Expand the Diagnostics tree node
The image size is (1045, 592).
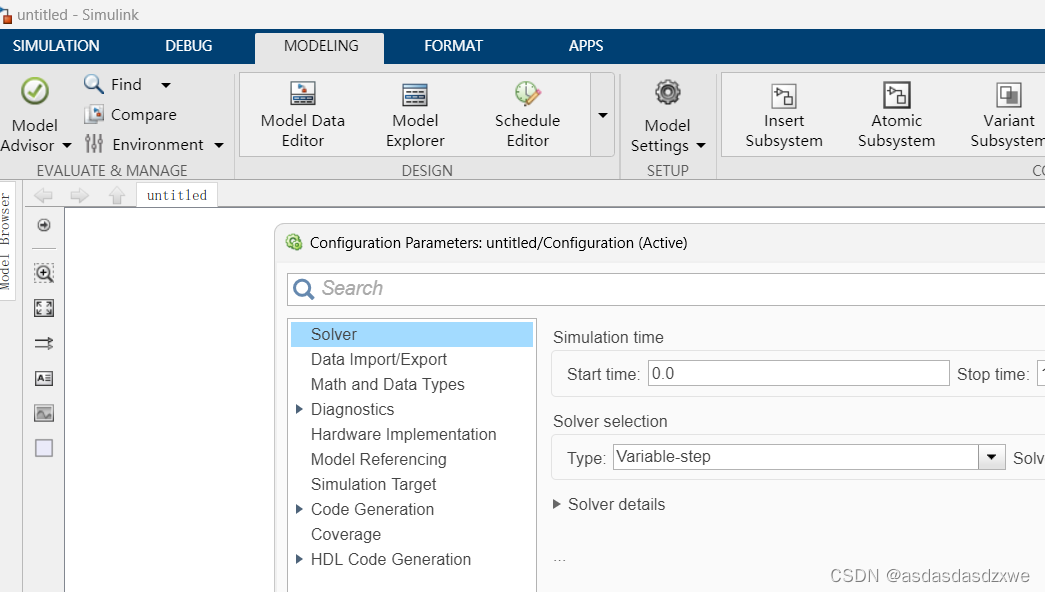coord(299,409)
